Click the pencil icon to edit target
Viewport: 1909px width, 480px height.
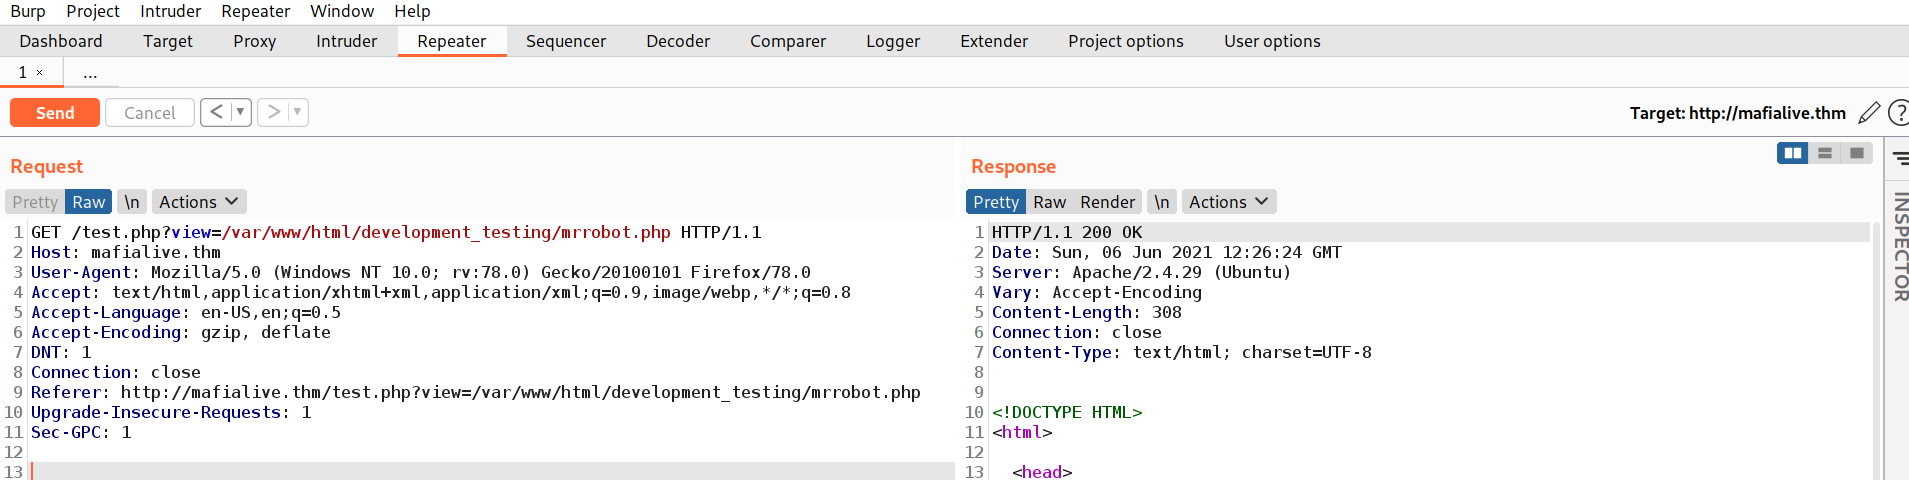[x=1869, y=113]
